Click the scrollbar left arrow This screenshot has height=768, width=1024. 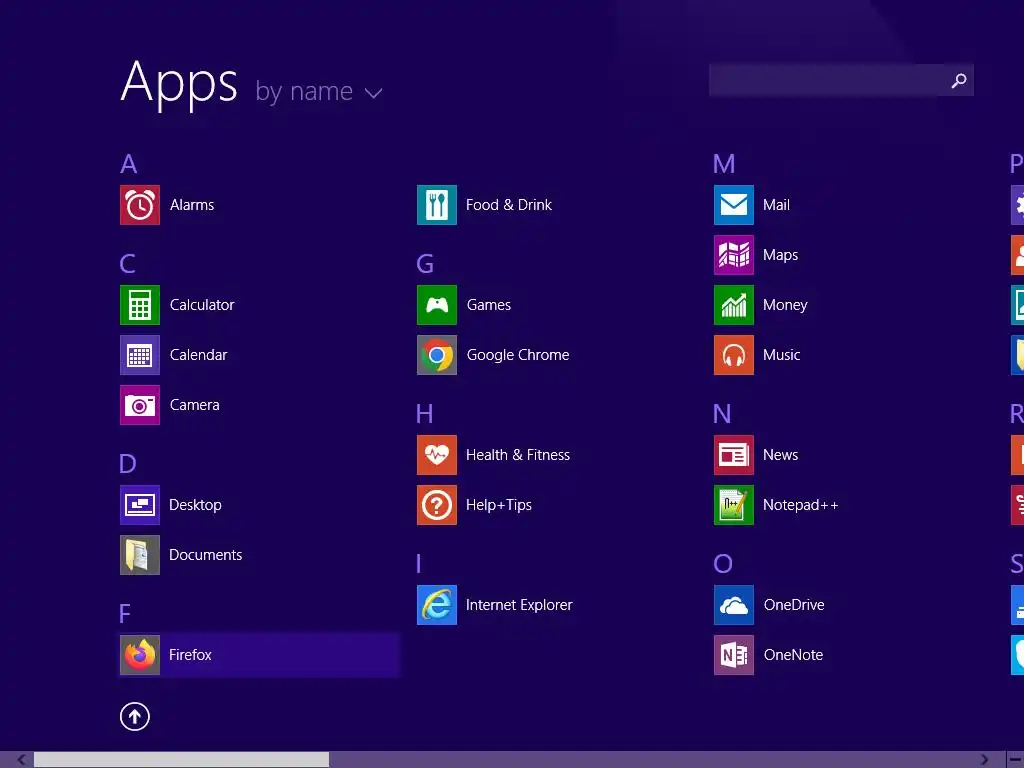tap(22, 760)
